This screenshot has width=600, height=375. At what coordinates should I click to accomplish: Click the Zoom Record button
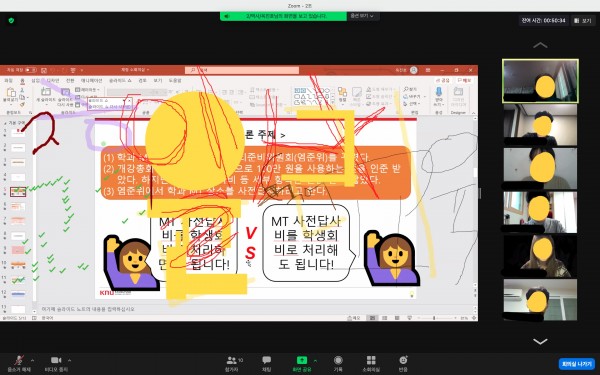tap(338, 363)
